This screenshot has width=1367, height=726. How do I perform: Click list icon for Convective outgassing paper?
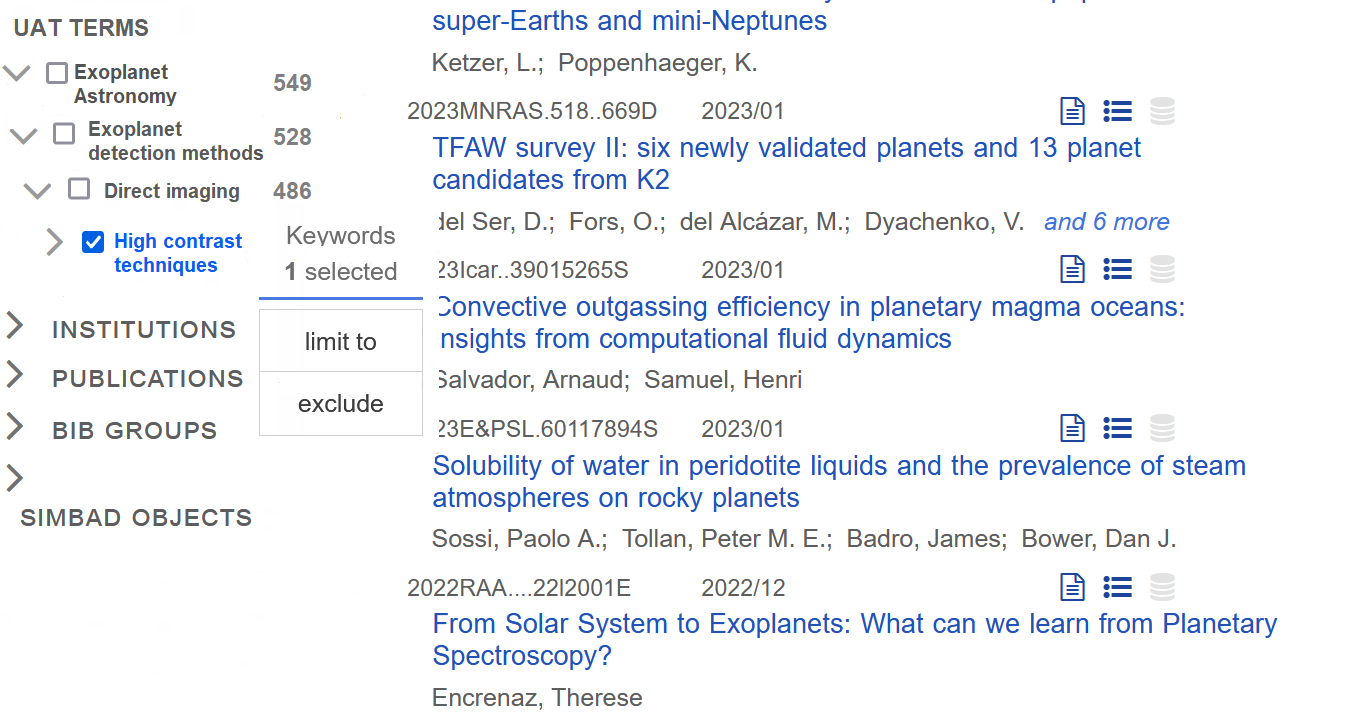[x=1117, y=269]
